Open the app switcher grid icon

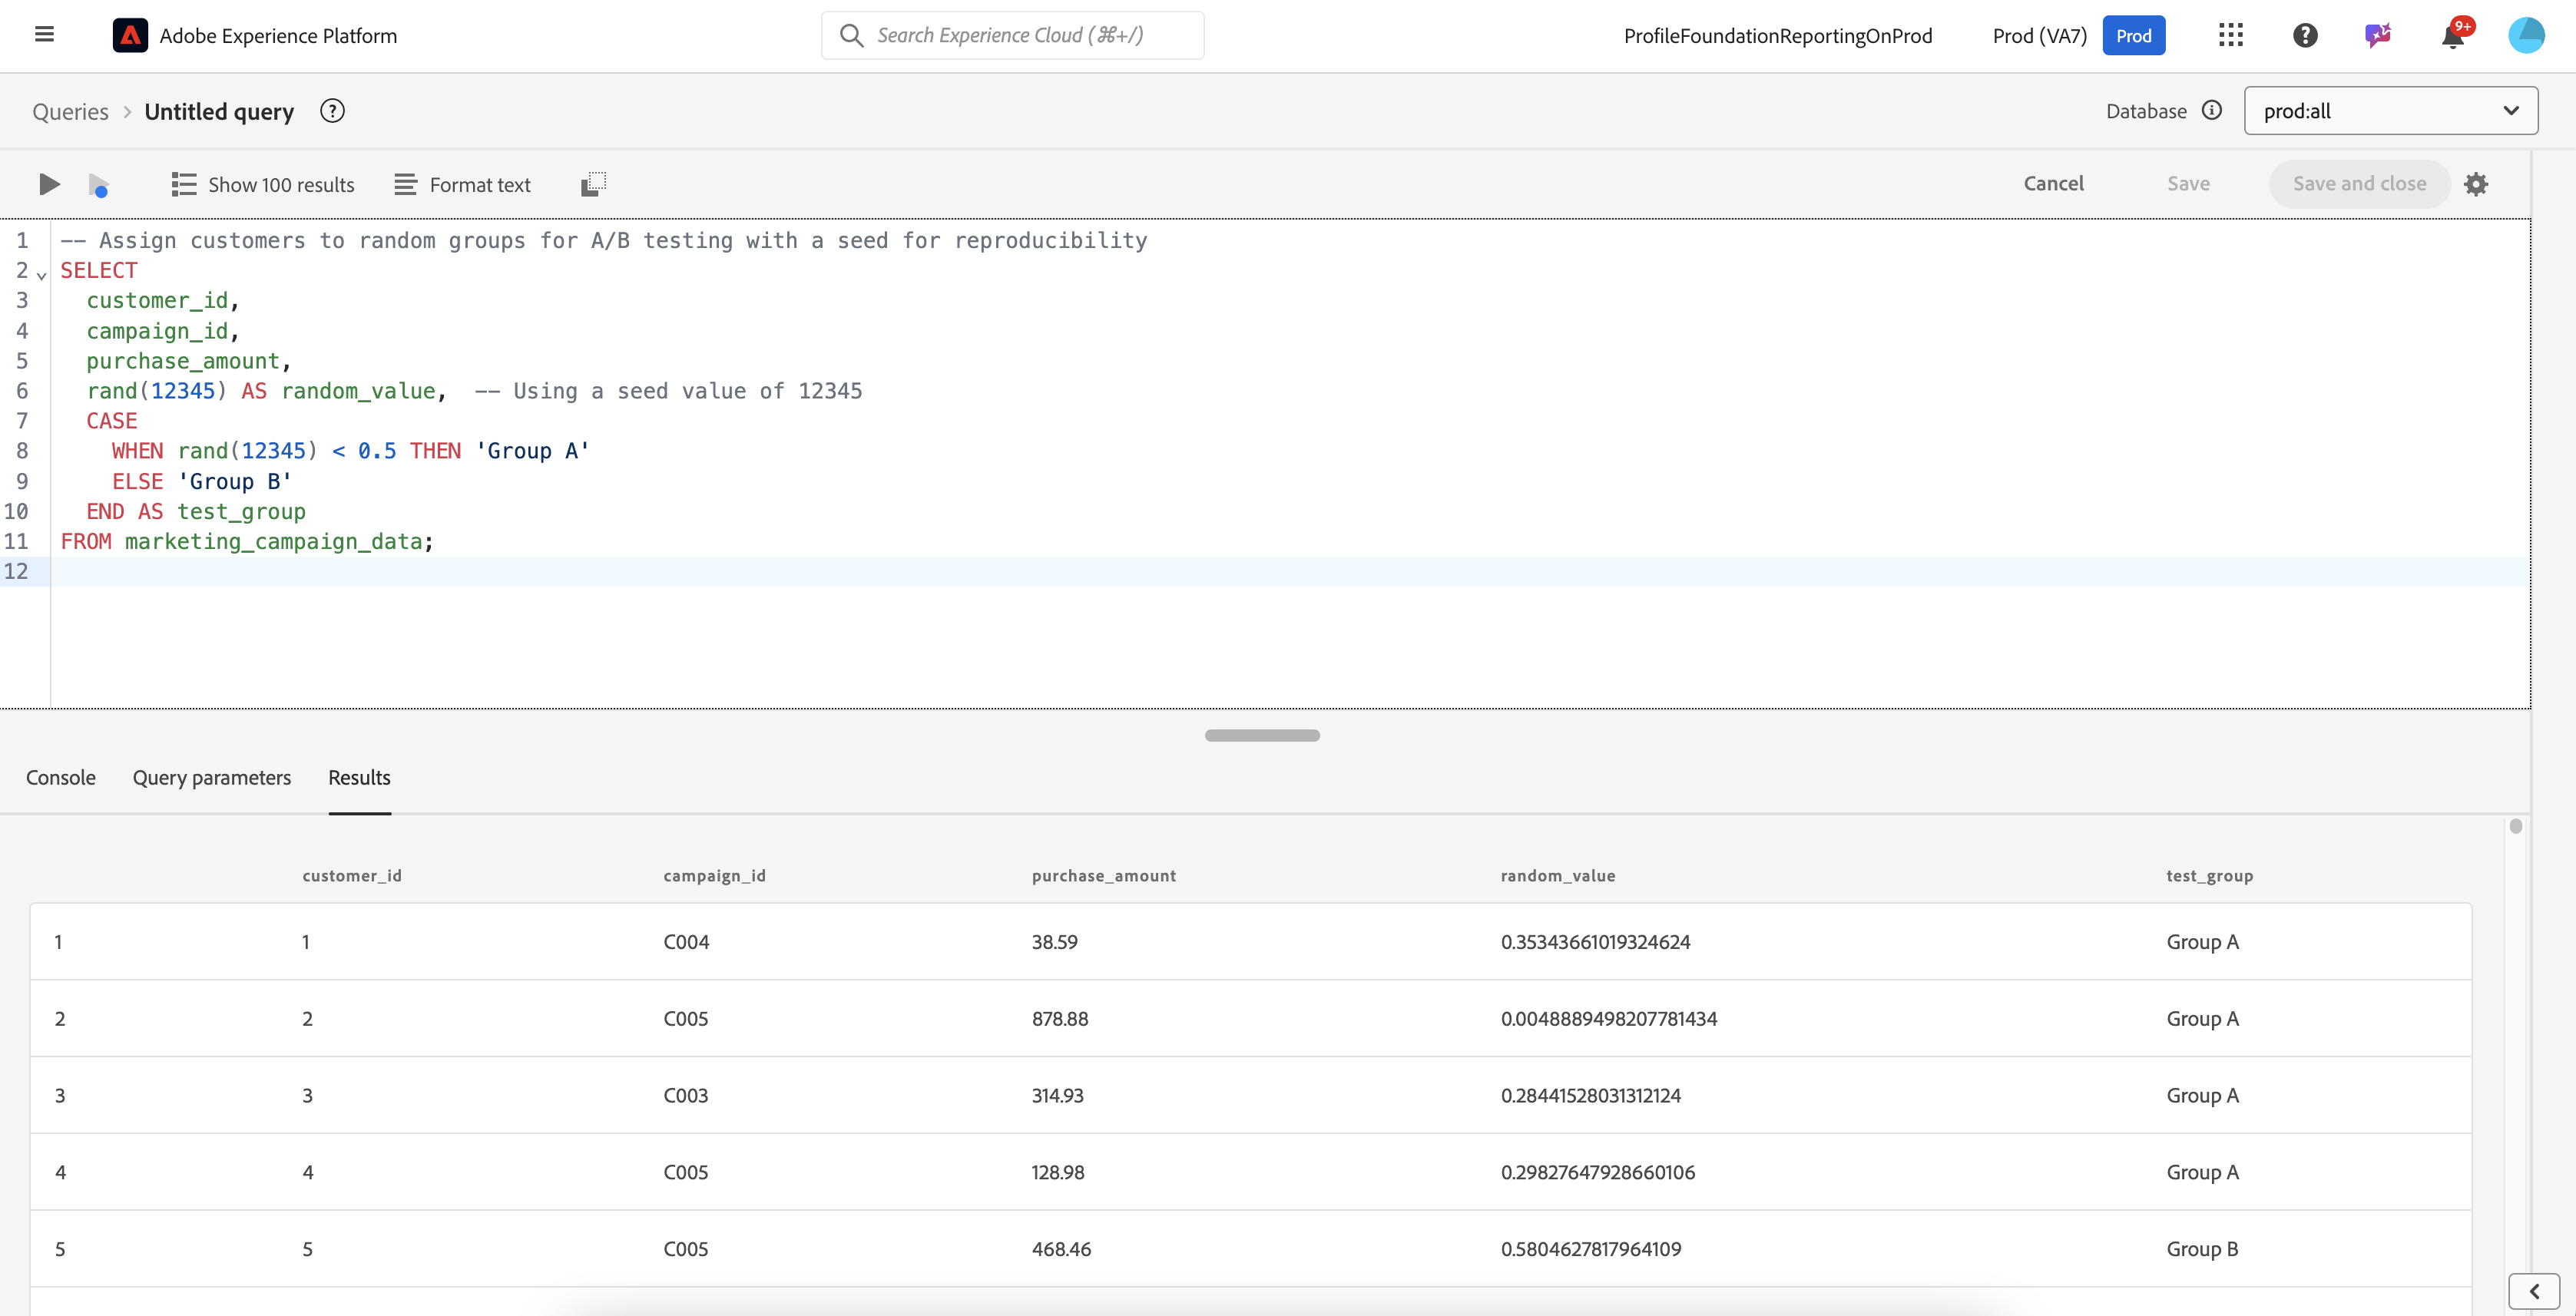[2230, 36]
